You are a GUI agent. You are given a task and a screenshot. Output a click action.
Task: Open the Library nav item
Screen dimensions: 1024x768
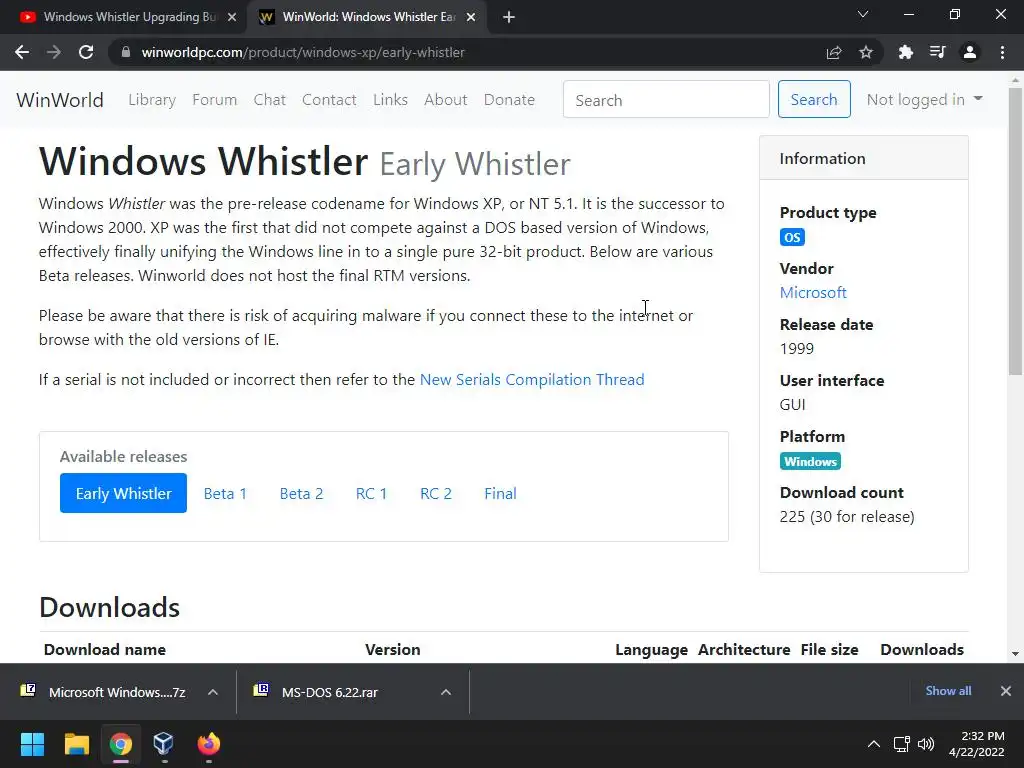pos(152,100)
